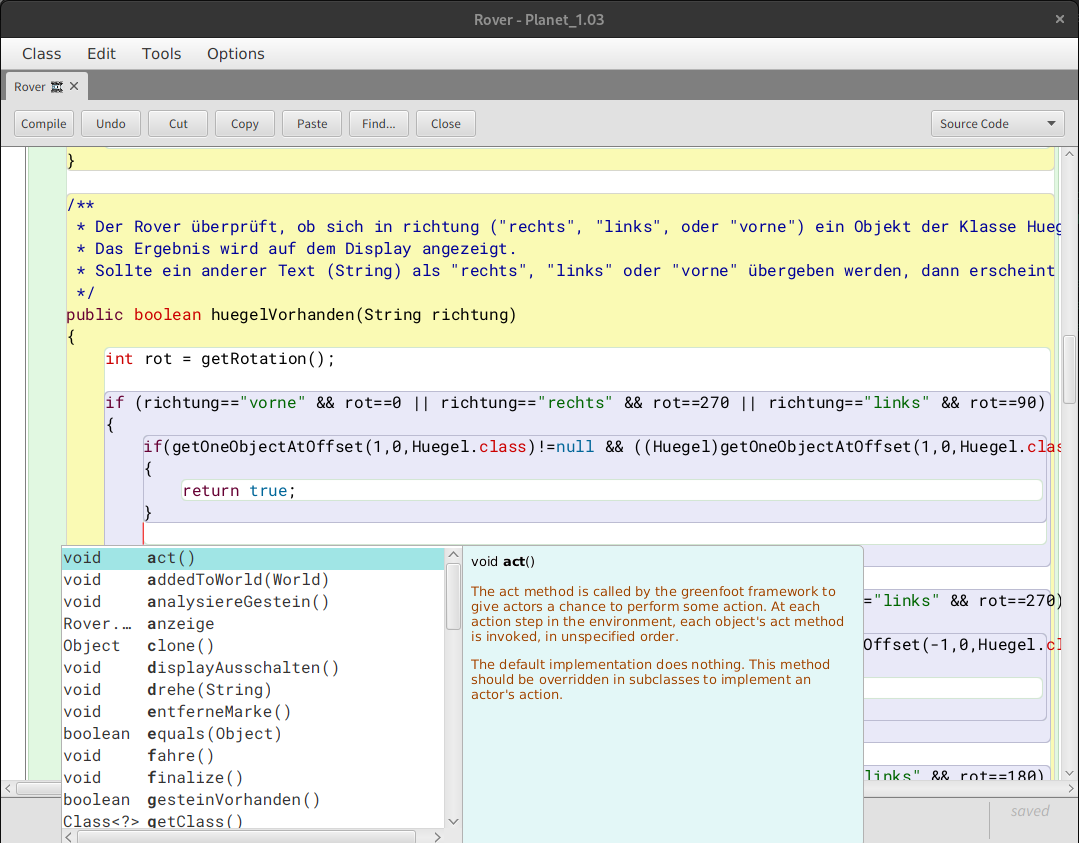Screen dimensions: 1079x843
Task: Select equals(Object) suggestion
Action: point(253,734)
